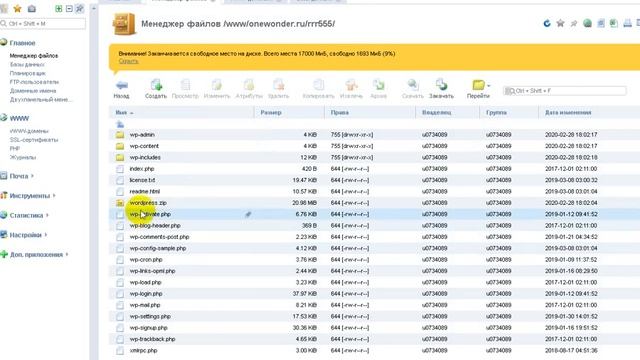Click the Права column header
Viewport: 640px width, 360px height.
tap(370, 113)
